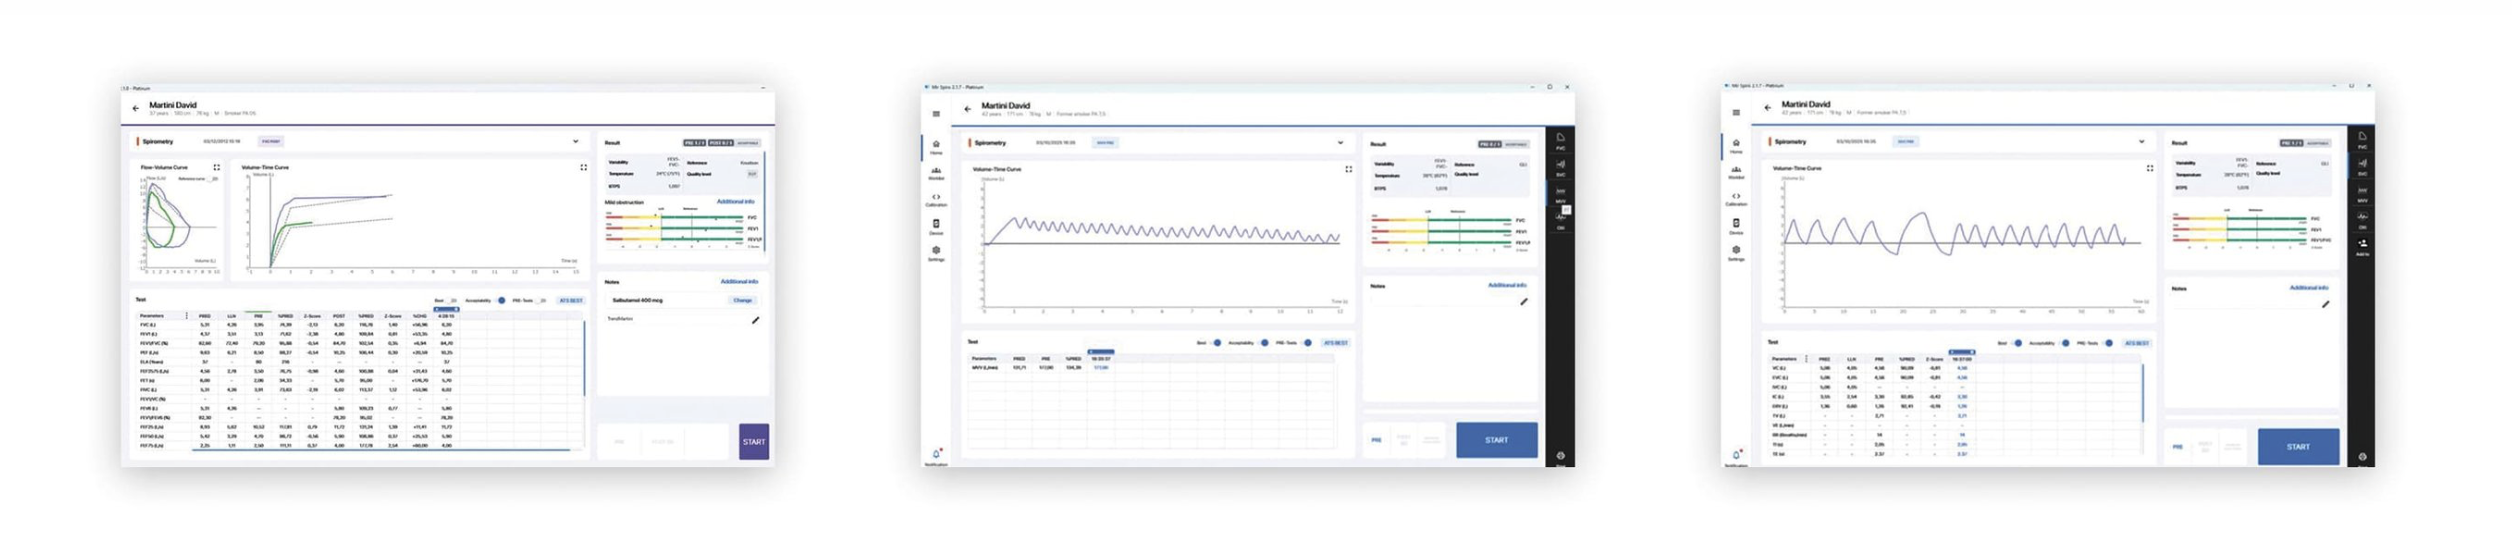This screenshot has height=554, width=2512.
Task: Toggle Best switch in right window
Action: tap(2018, 343)
